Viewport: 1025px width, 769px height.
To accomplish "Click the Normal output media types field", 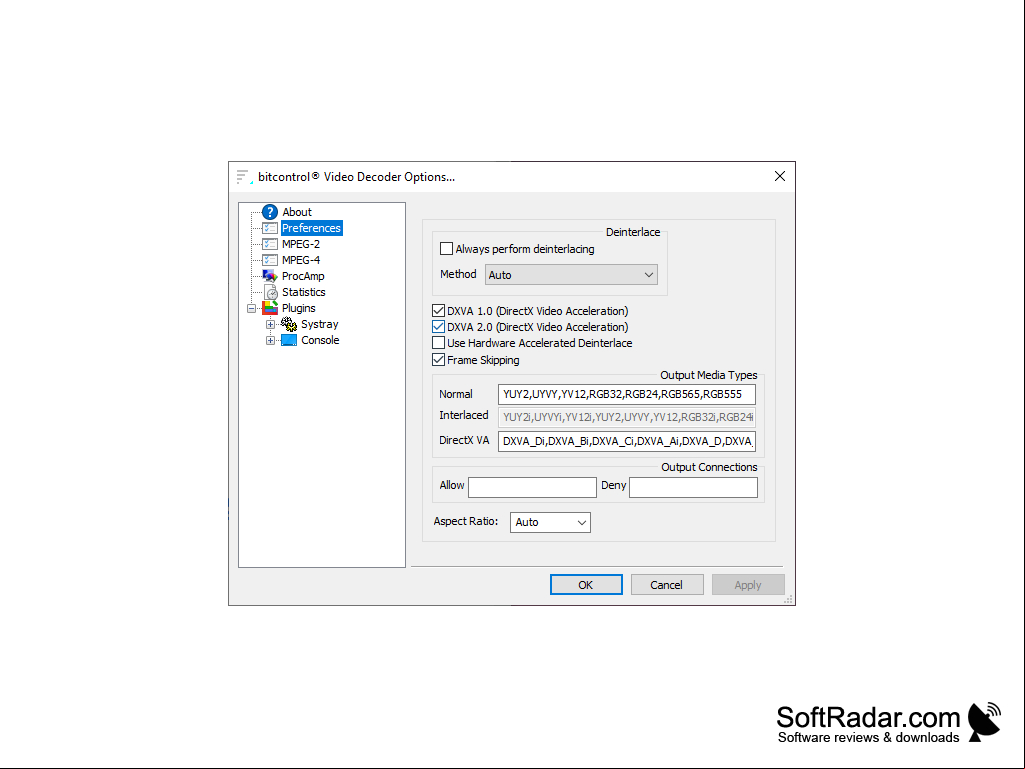I will click(x=627, y=394).
